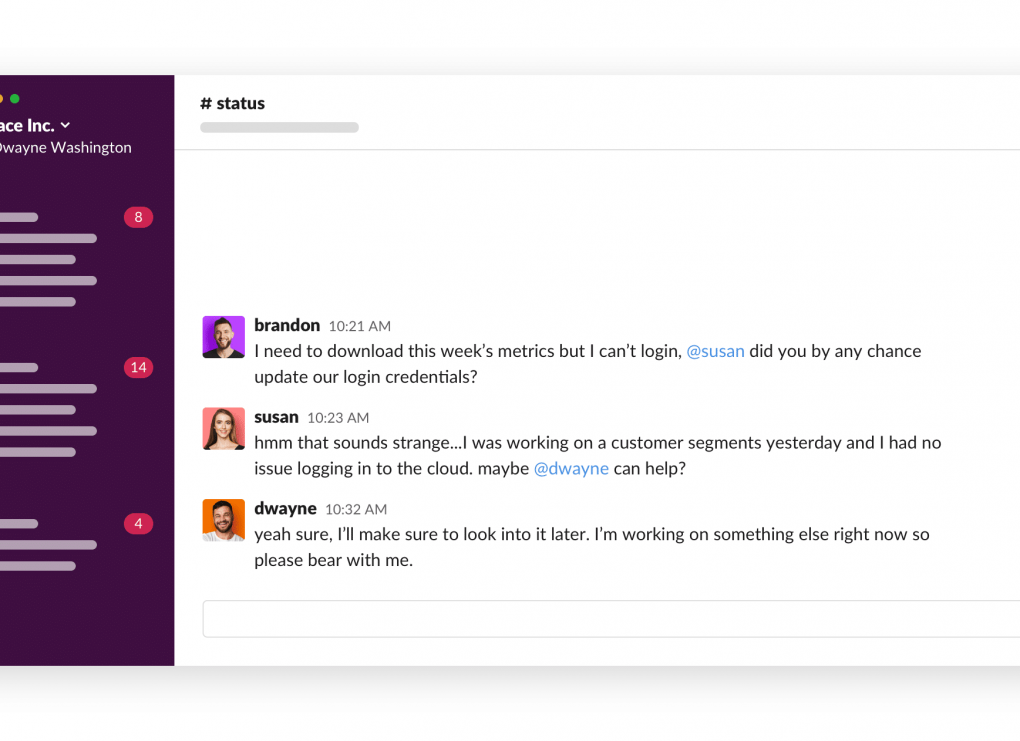Open susan's profile avatar
The height and width of the screenshot is (741, 1020).
224,429
